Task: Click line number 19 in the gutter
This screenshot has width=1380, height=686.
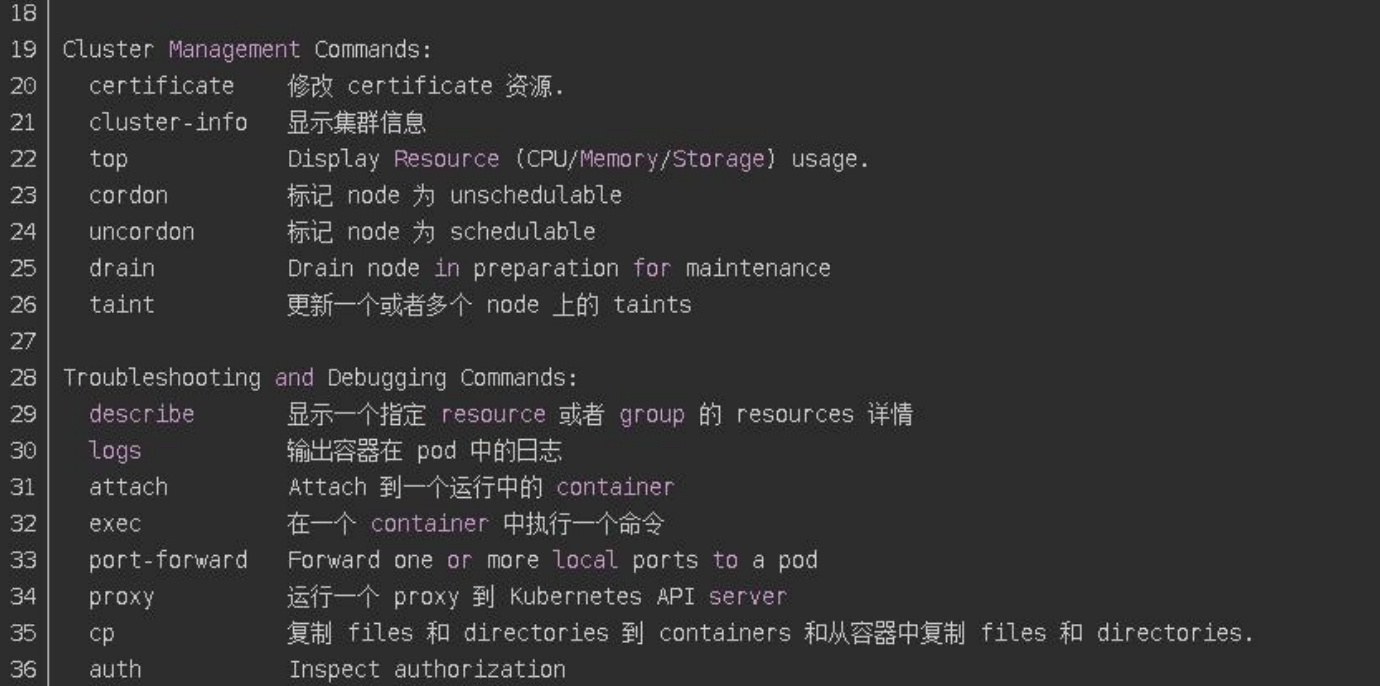Action: pyautogui.click(x=23, y=49)
